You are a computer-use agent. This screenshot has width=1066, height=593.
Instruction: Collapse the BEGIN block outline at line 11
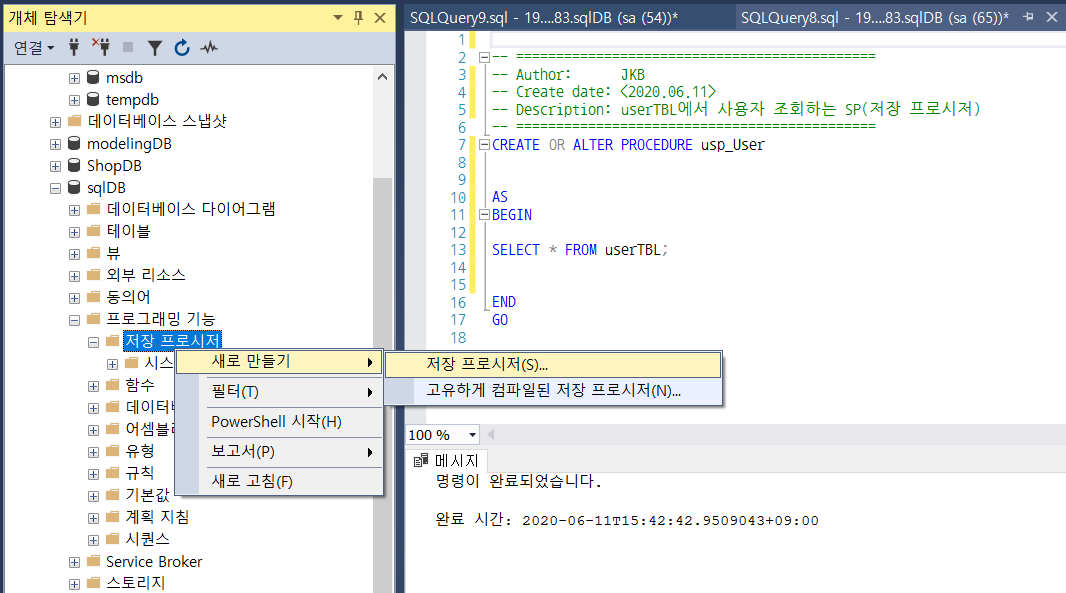(x=484, y=214)
